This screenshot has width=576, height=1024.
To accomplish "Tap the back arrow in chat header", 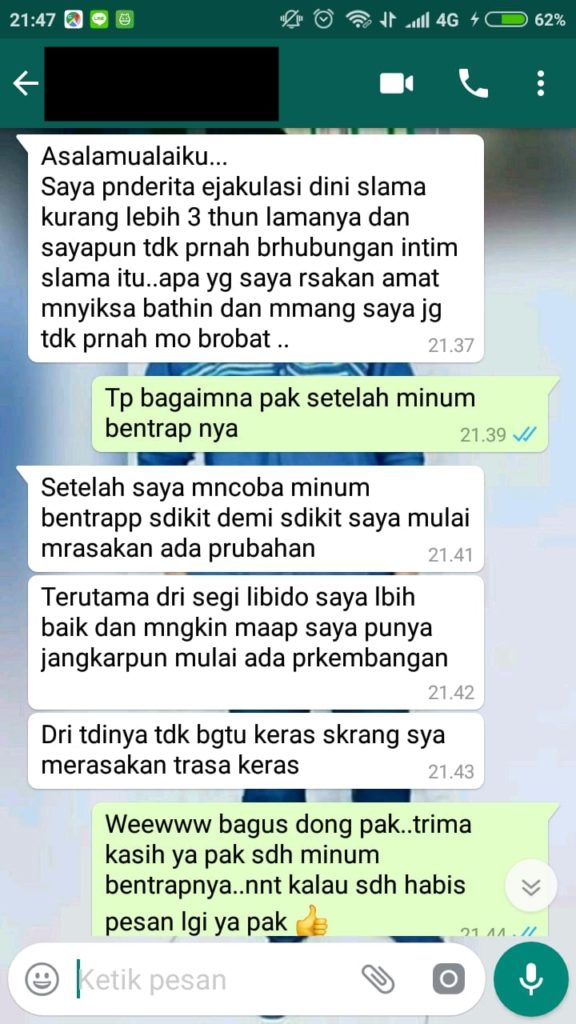I will coord(25,84).
